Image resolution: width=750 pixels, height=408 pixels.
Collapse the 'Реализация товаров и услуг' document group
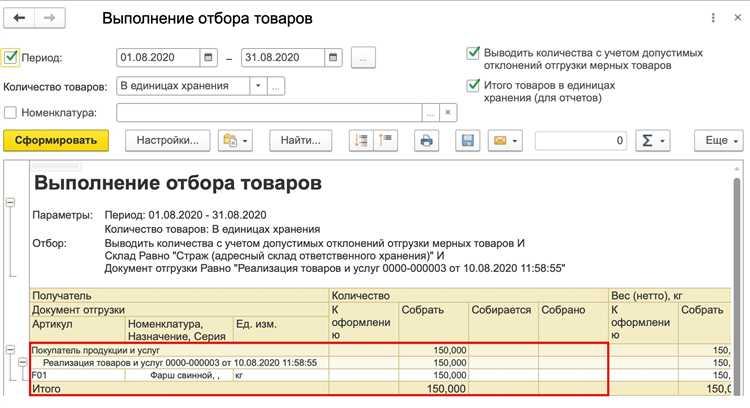[x=22, y=363]
